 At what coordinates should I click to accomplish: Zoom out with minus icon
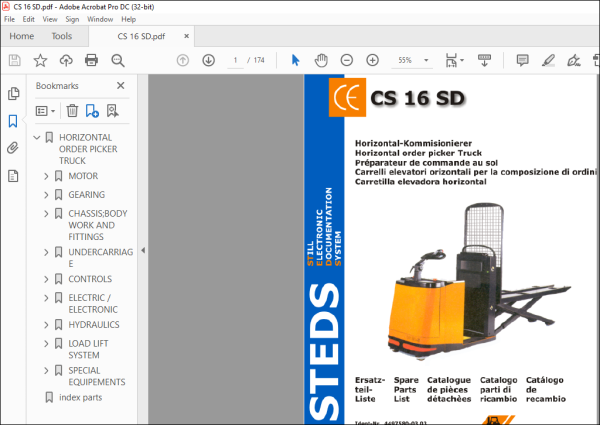347,60
